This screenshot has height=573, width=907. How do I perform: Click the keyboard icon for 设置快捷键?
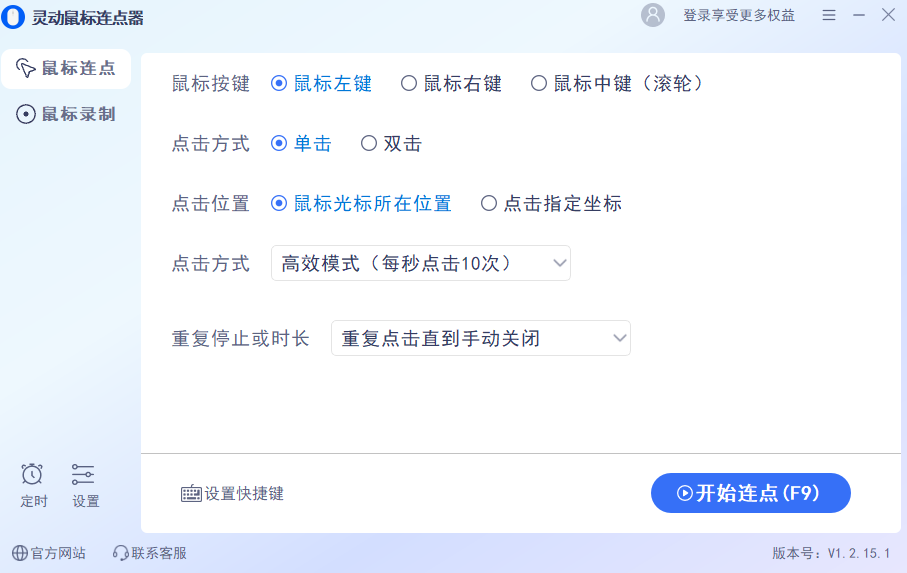pyautogui.click(x=191, y=494)
